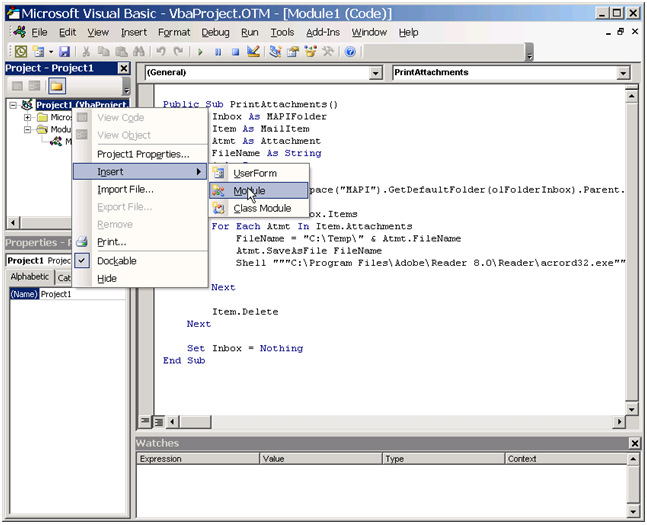Click the Reset stop square icon
The image size is (647, 525).
(x=235, y=52)
